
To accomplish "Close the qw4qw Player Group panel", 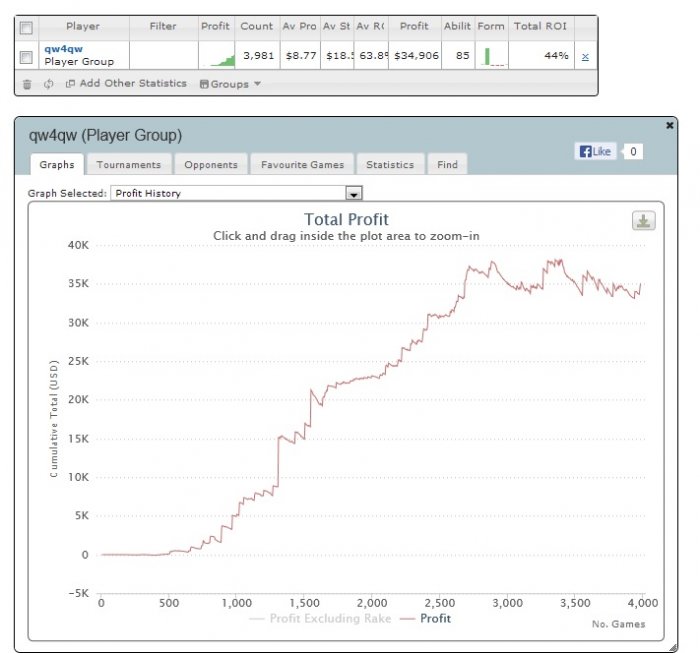I will [669, 125].
